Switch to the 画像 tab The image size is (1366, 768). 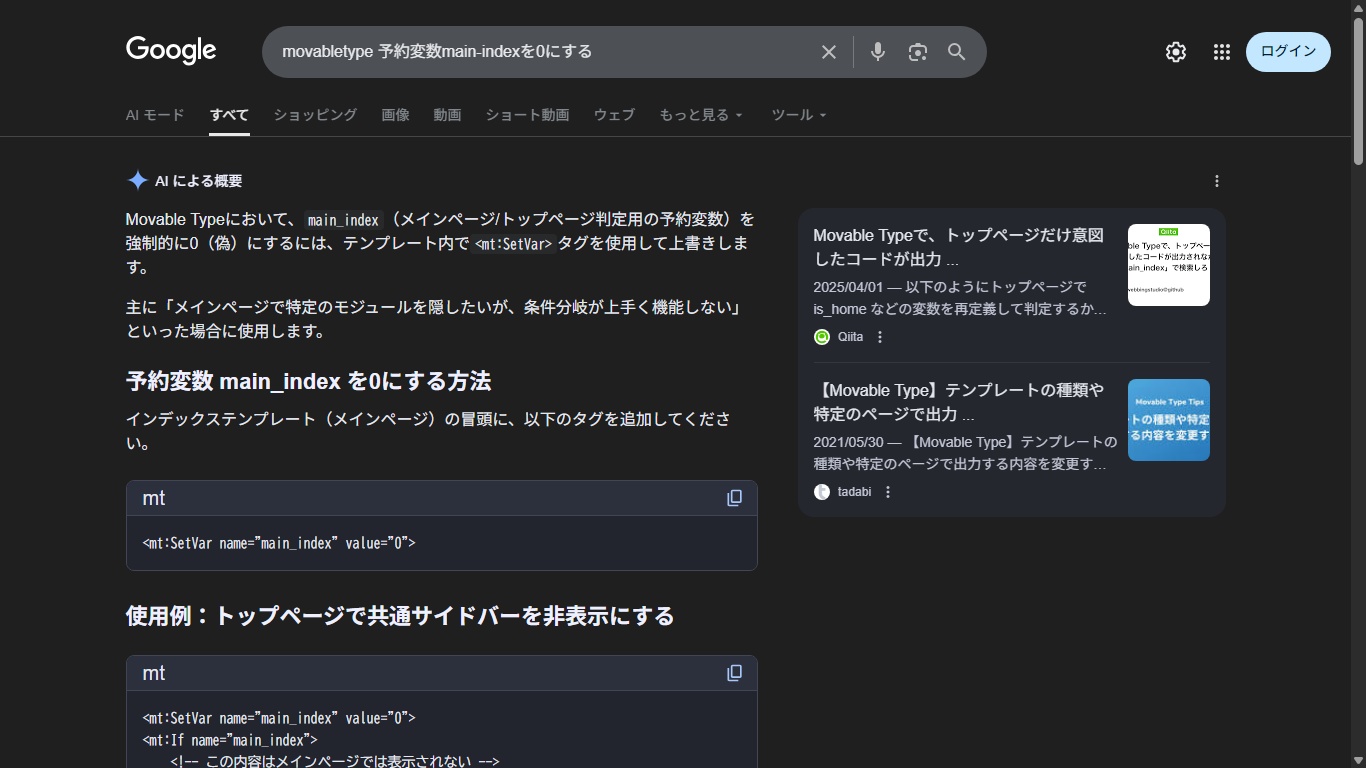pyautogui.click(x=395, y=115)
